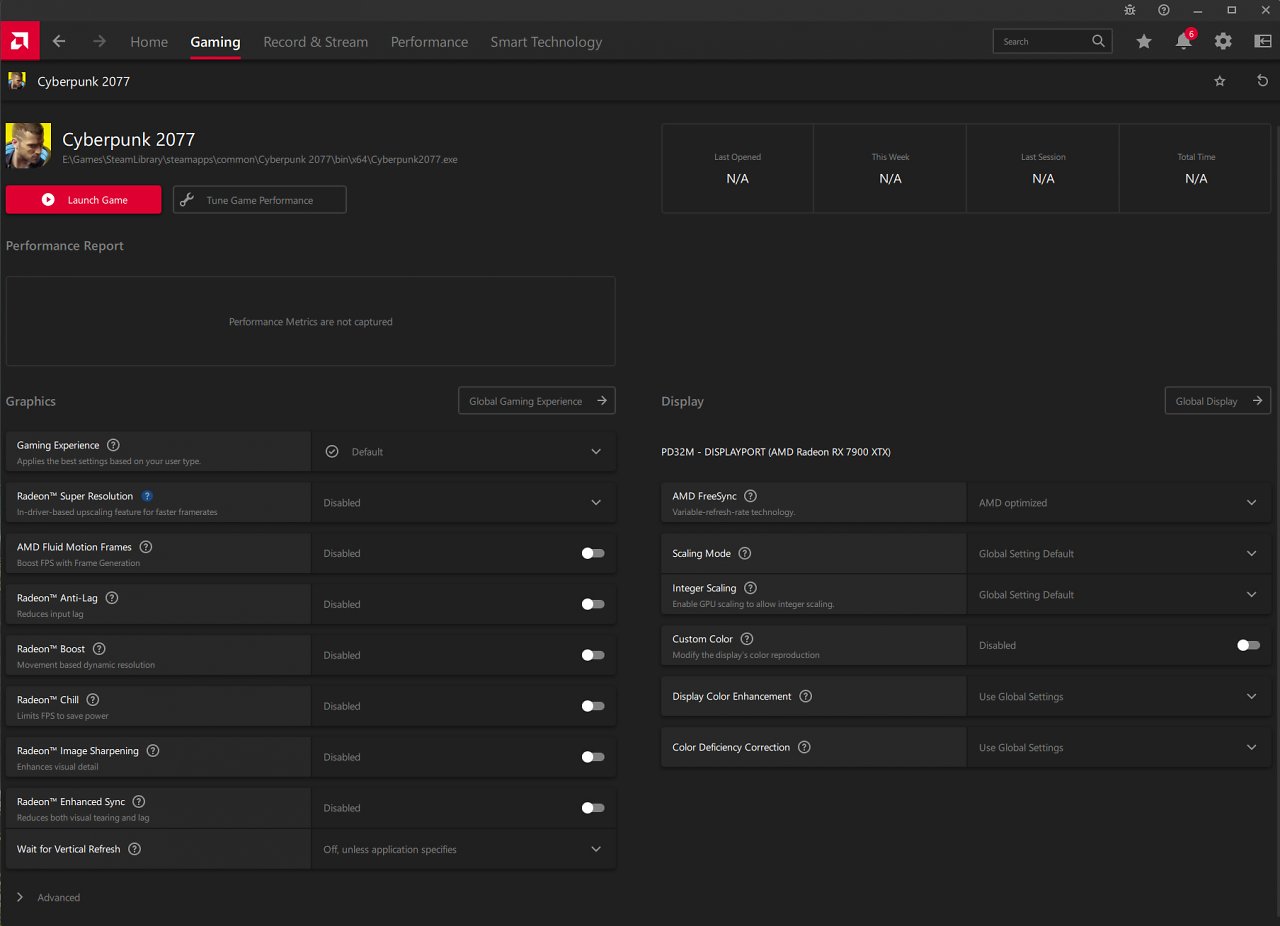The height and width of the screenshot is (926, 1280).
Task: Reset game profile with circular arrow
Action: [1262, 81]
